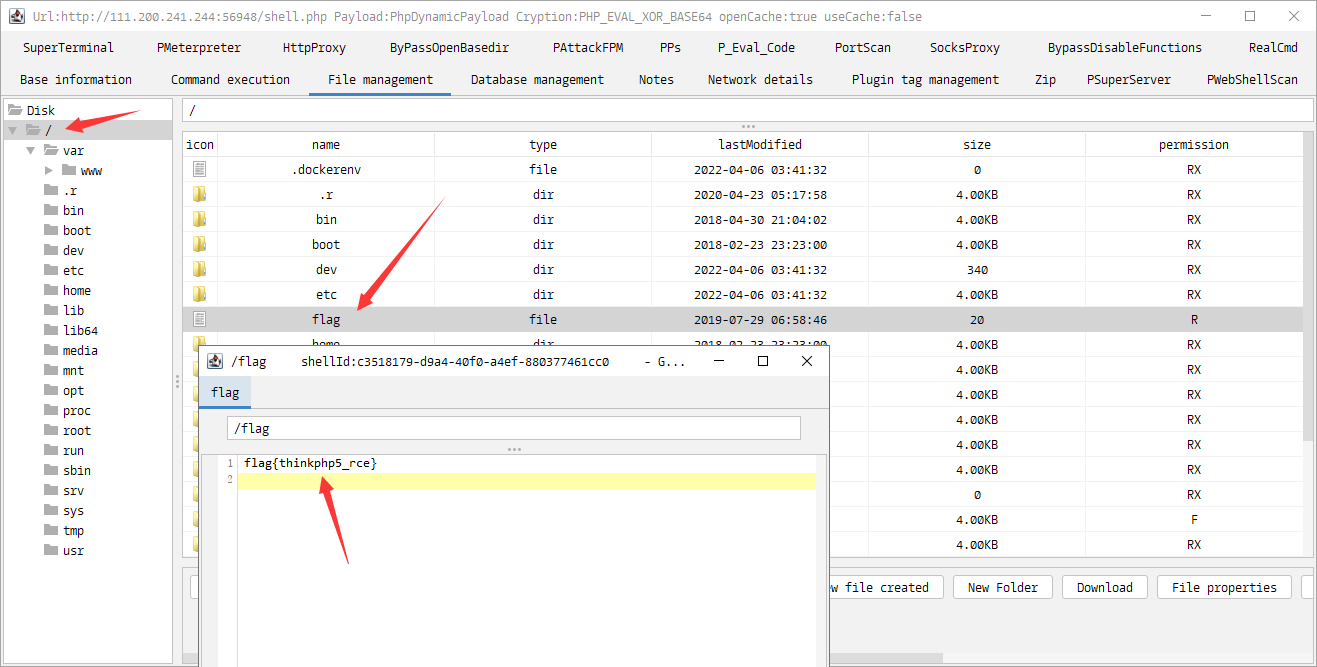Click the Download button
Viewport: 1317px width, 667px height.
tap(1105, 587)
